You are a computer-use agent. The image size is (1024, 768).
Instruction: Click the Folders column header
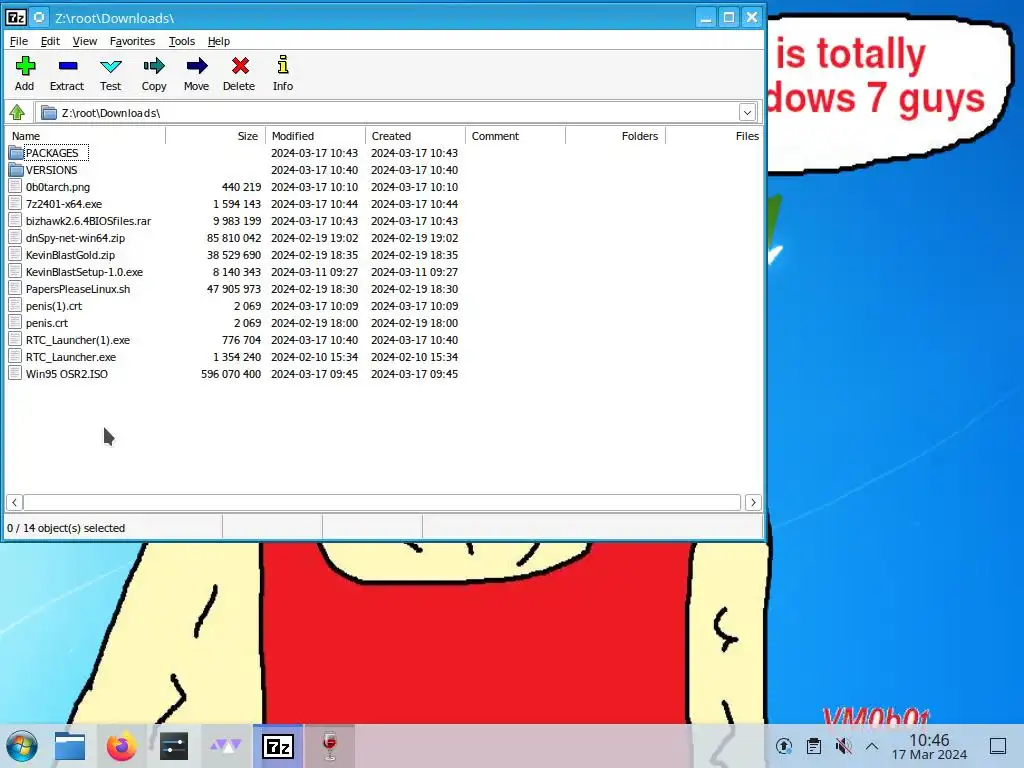tap(616, 136)
